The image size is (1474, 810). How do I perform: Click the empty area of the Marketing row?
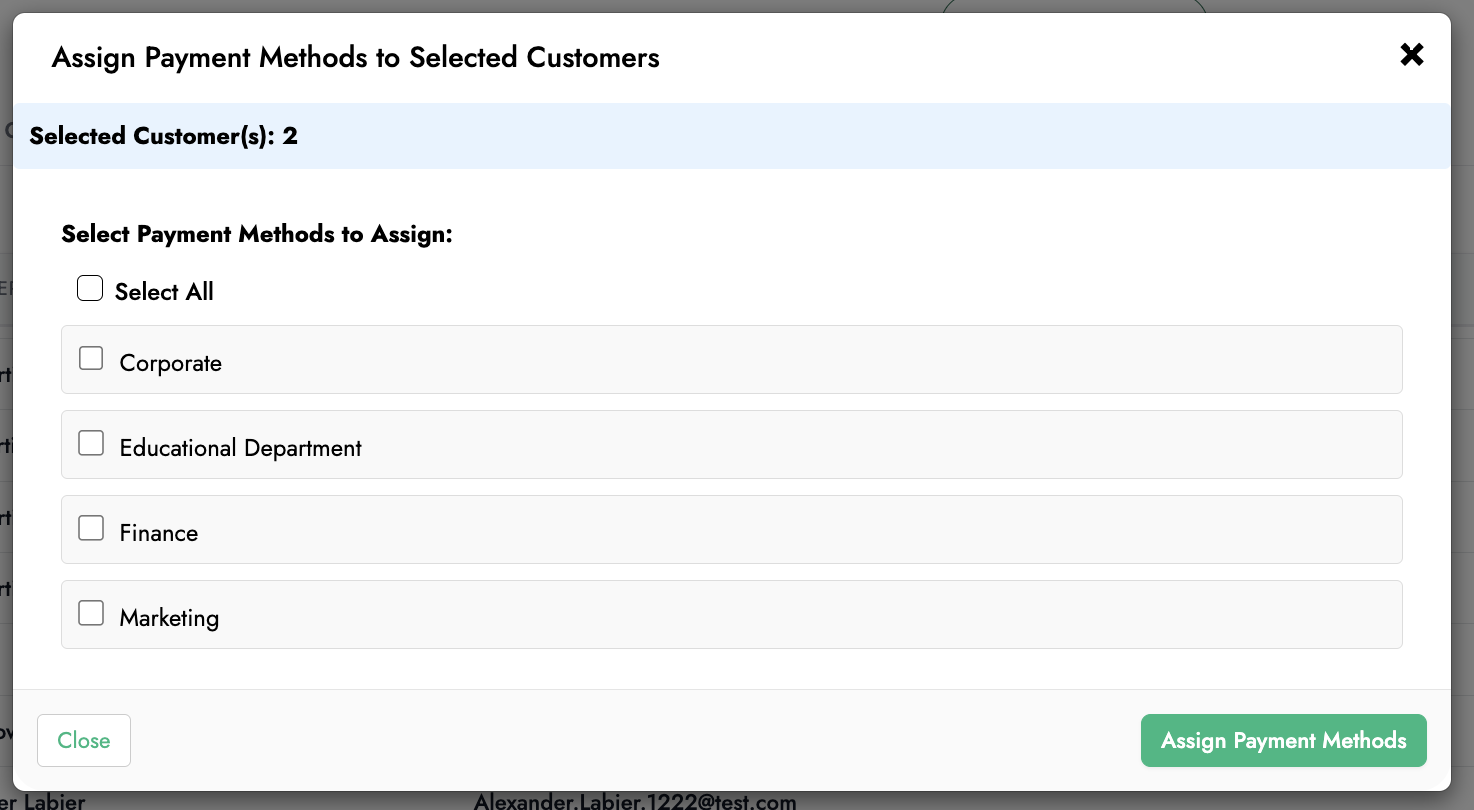(x=800, y=615)
